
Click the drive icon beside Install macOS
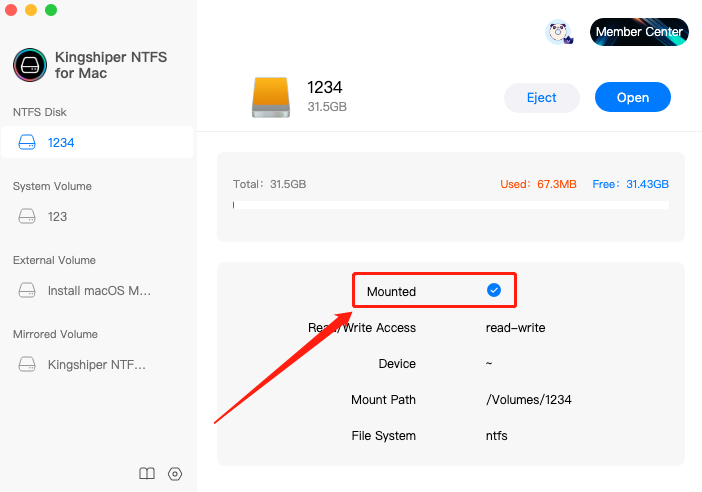[x=27, y=290]
